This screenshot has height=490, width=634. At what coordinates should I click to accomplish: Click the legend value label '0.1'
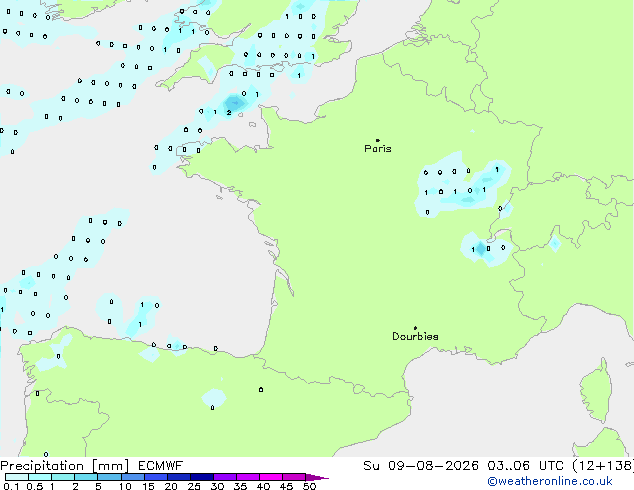coord(11,486)
